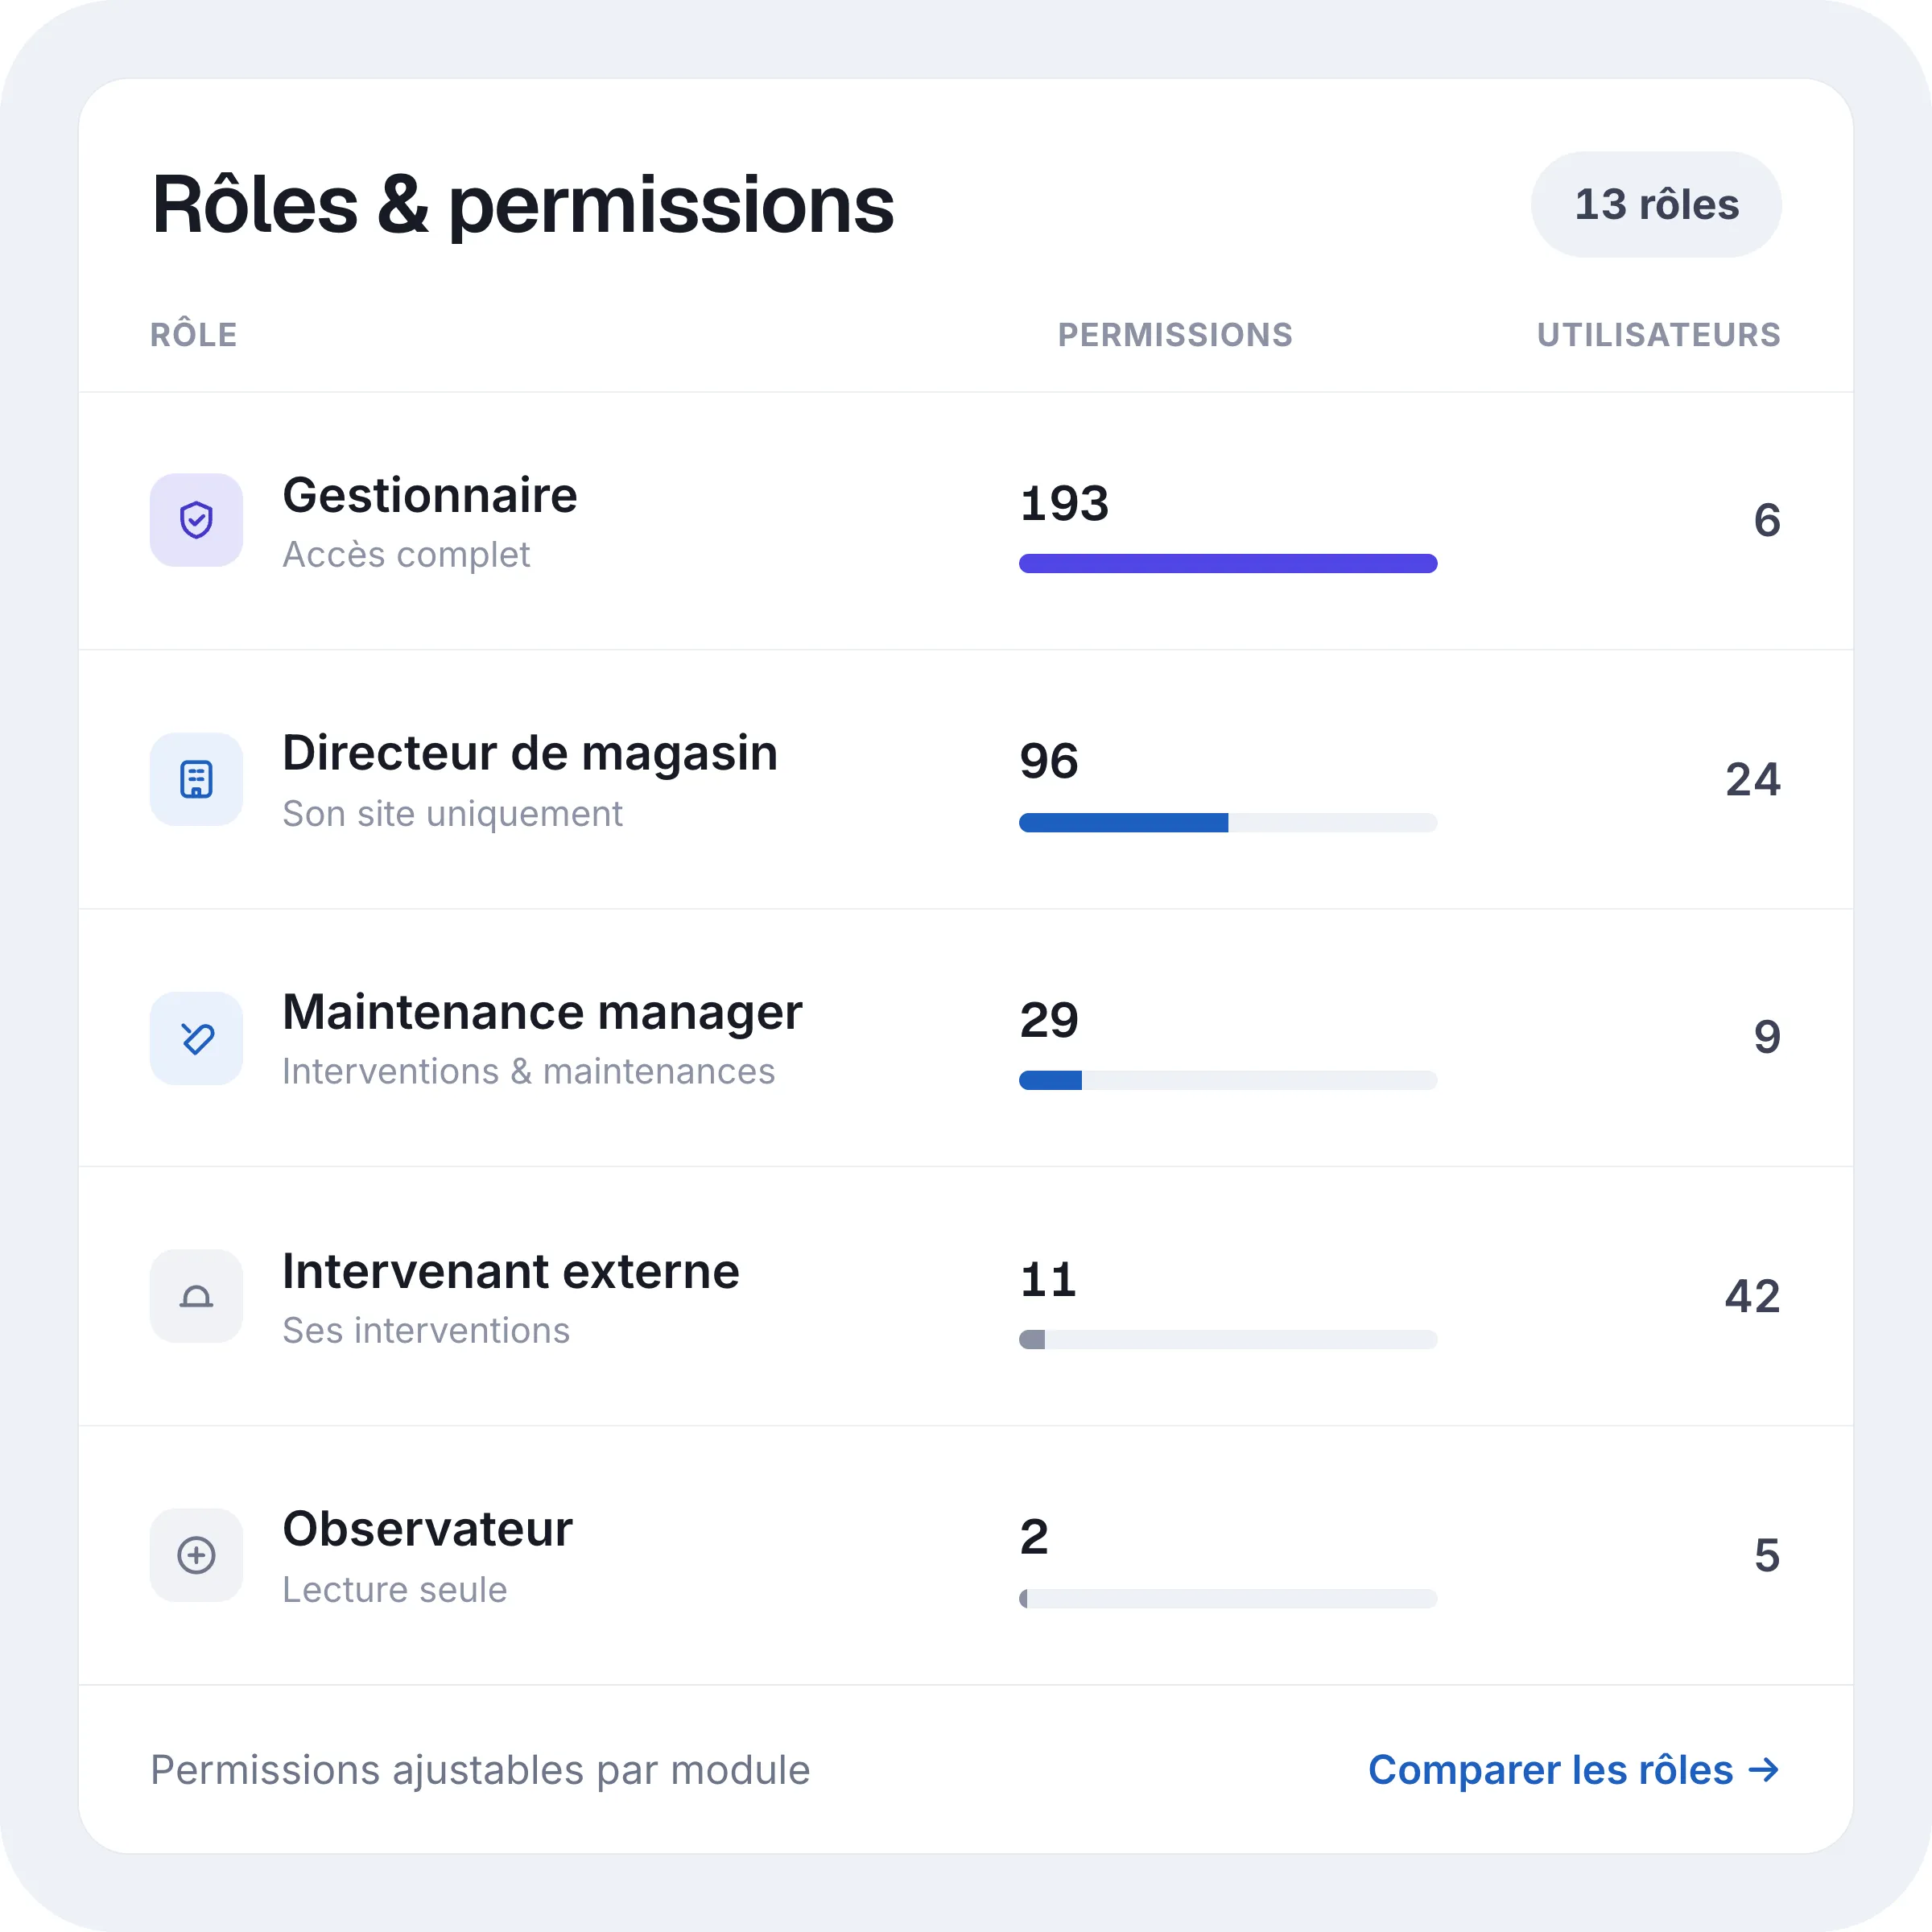This screenshot has height=1932, width=1932.
Task: Click the Gestionnaire shield icon
Action: tap(196, 520)
